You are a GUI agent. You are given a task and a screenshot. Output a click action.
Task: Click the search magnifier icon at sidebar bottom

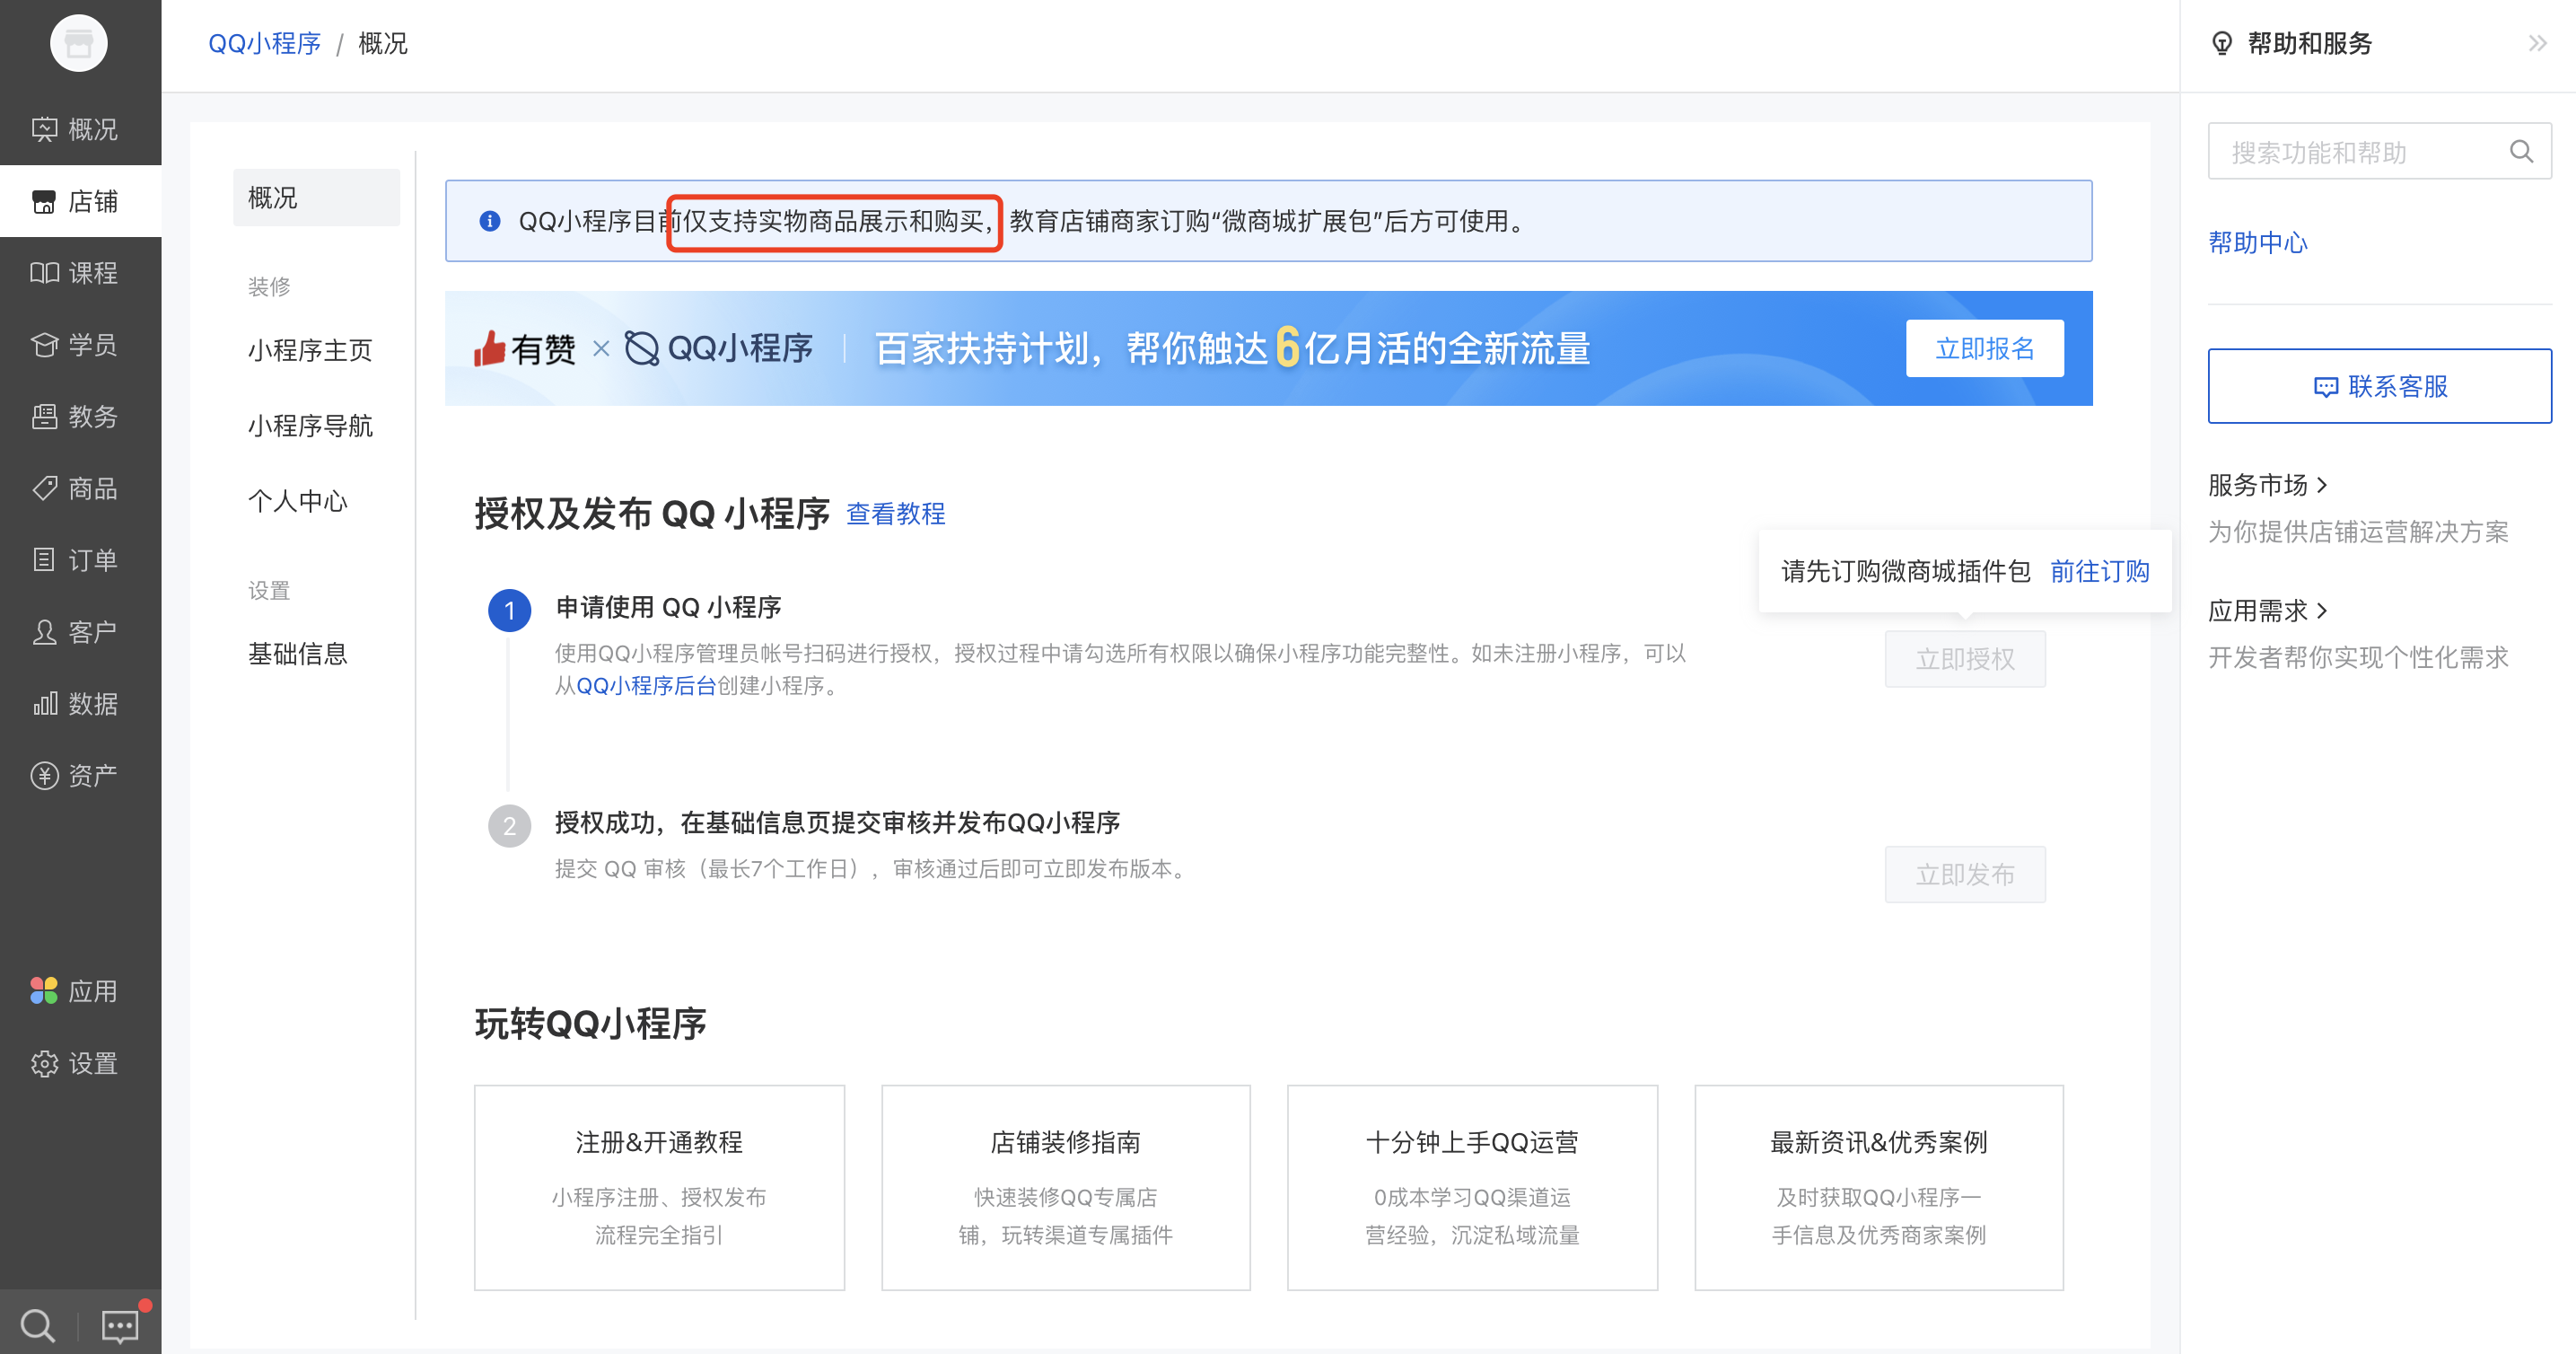coord(38,1326)
